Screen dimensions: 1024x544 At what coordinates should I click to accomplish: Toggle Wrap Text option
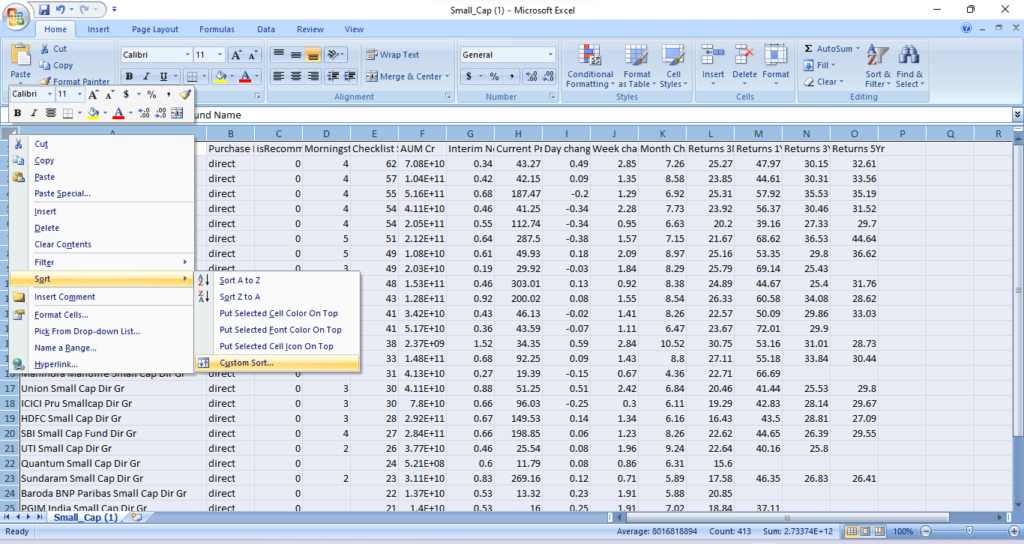[x=392, y=55]
